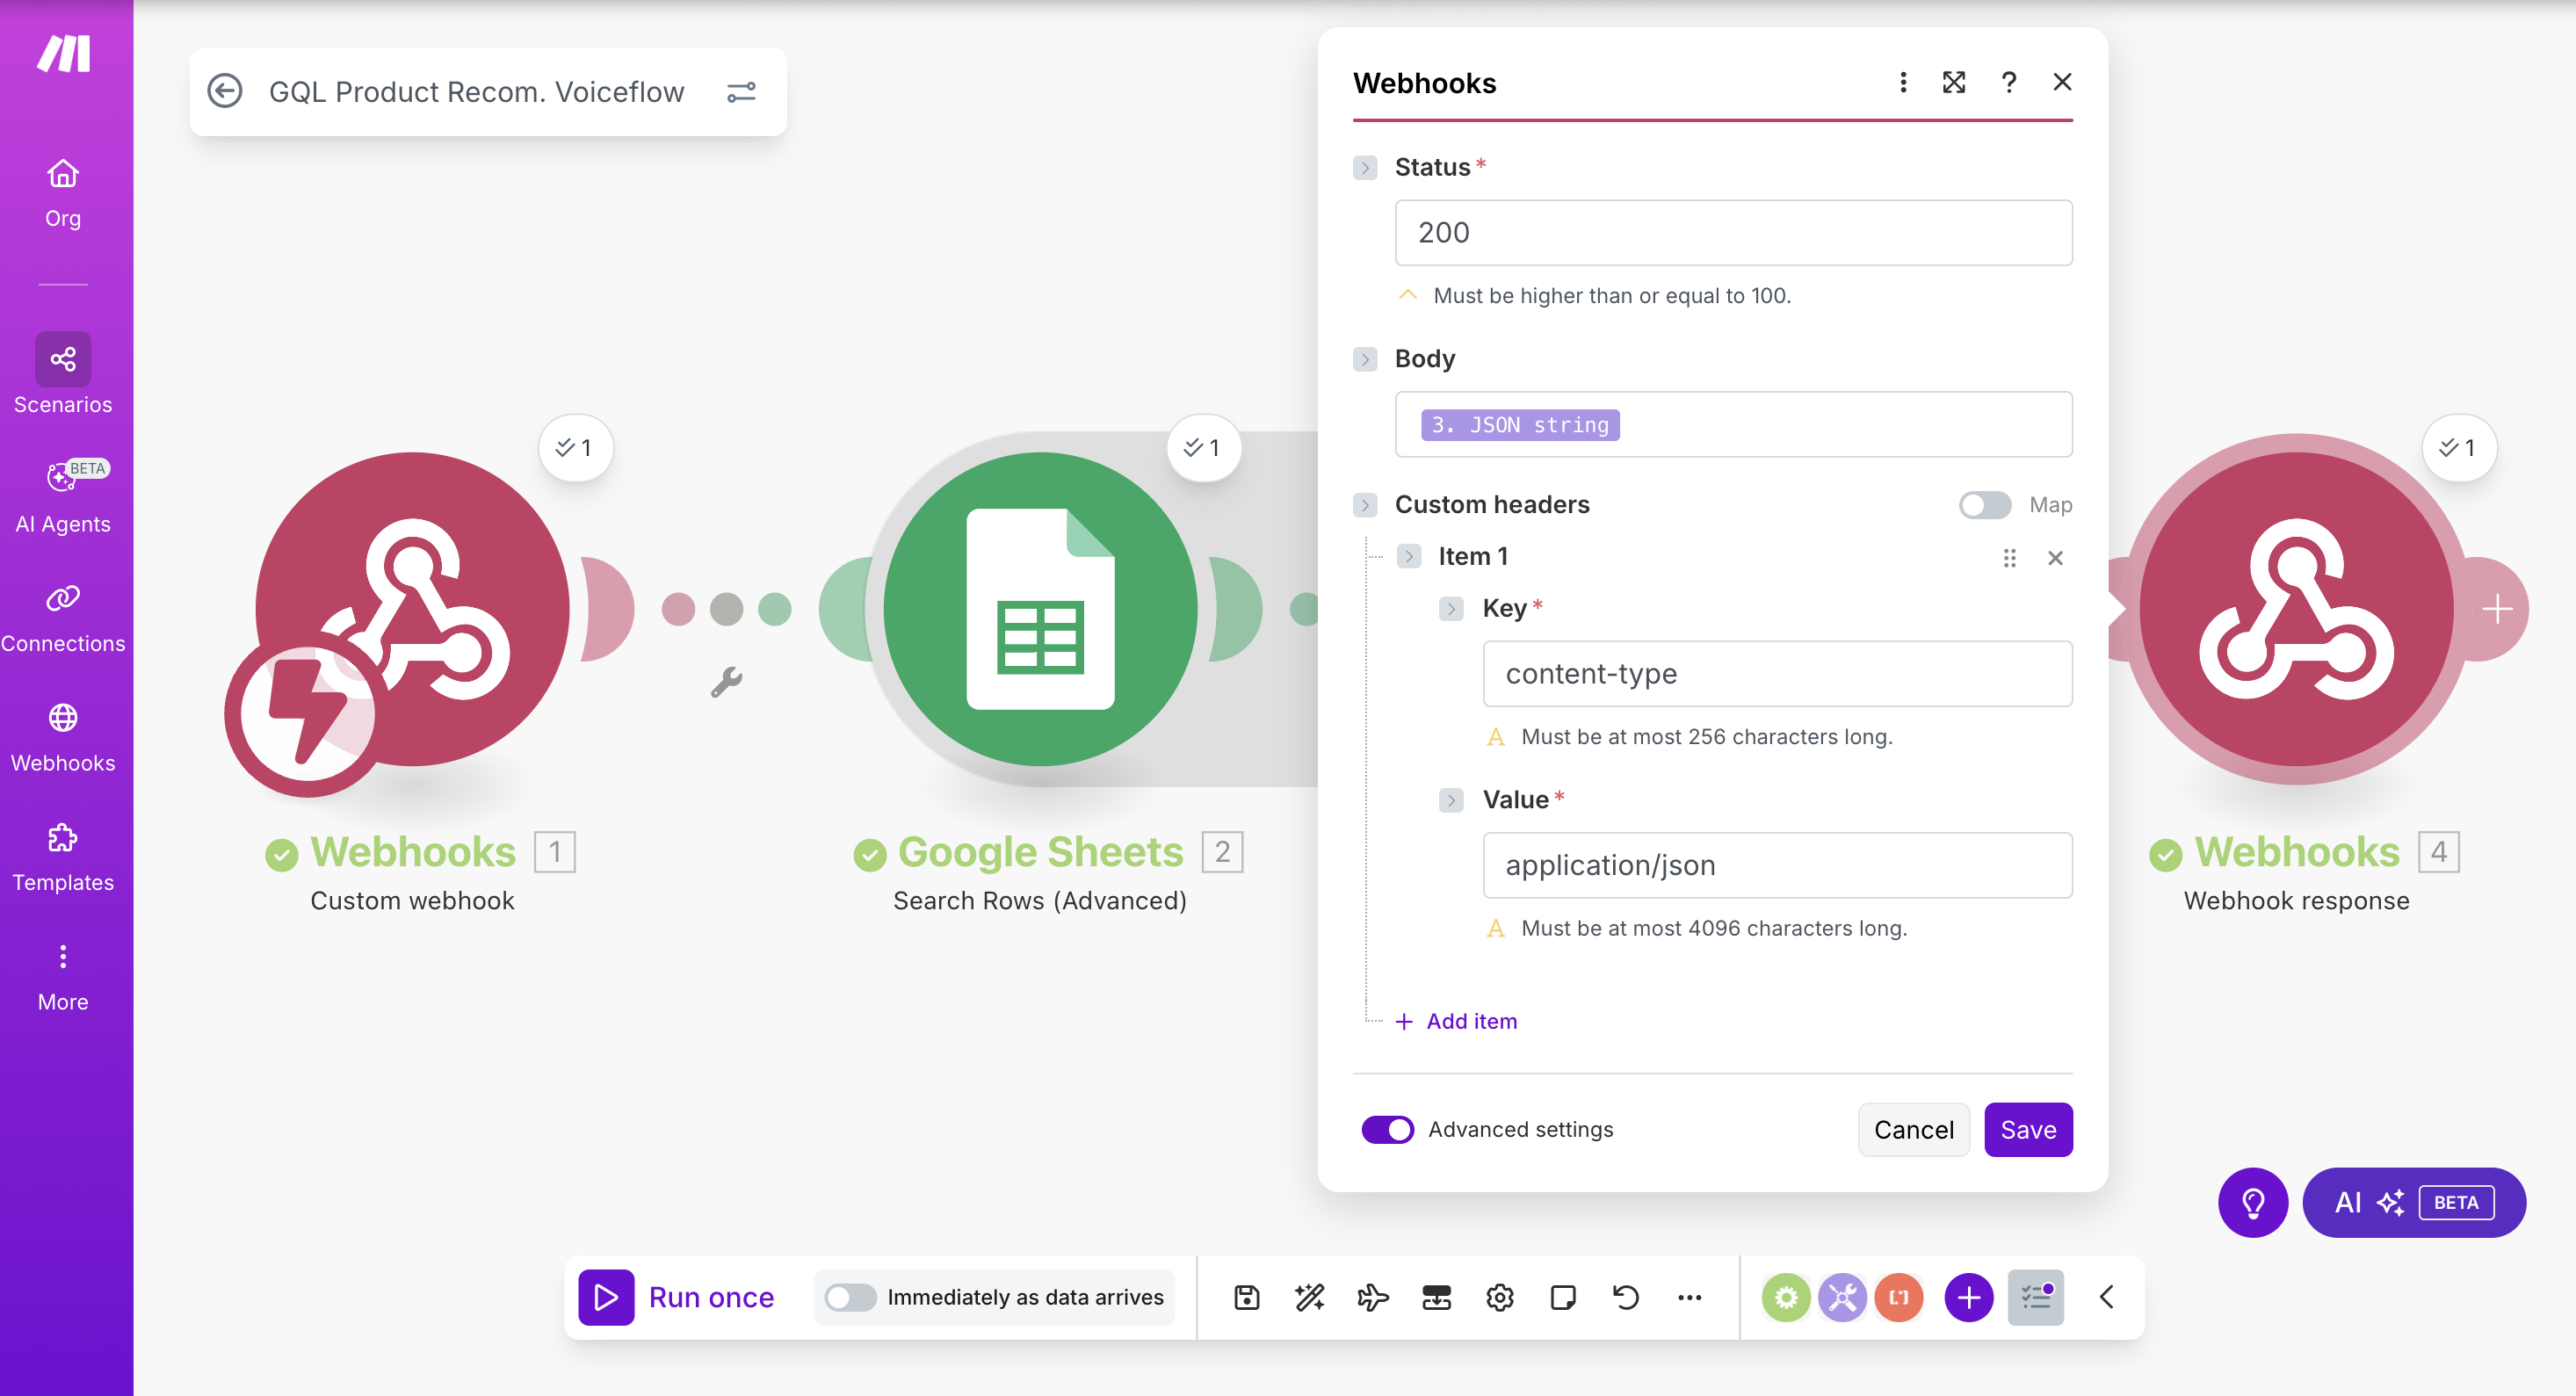
Task: Click the Status input showing 200
Action: click(1733, 232)
